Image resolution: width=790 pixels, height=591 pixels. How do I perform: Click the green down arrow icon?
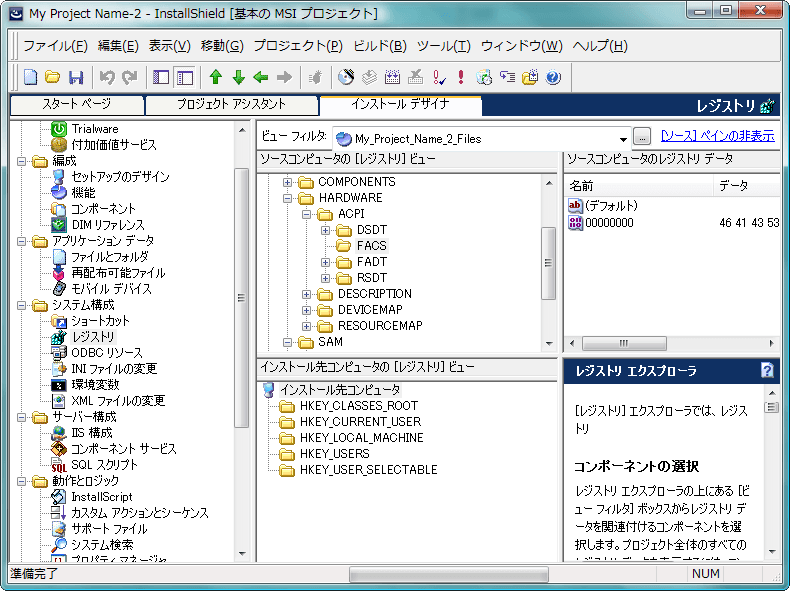(x=239, y=77)
